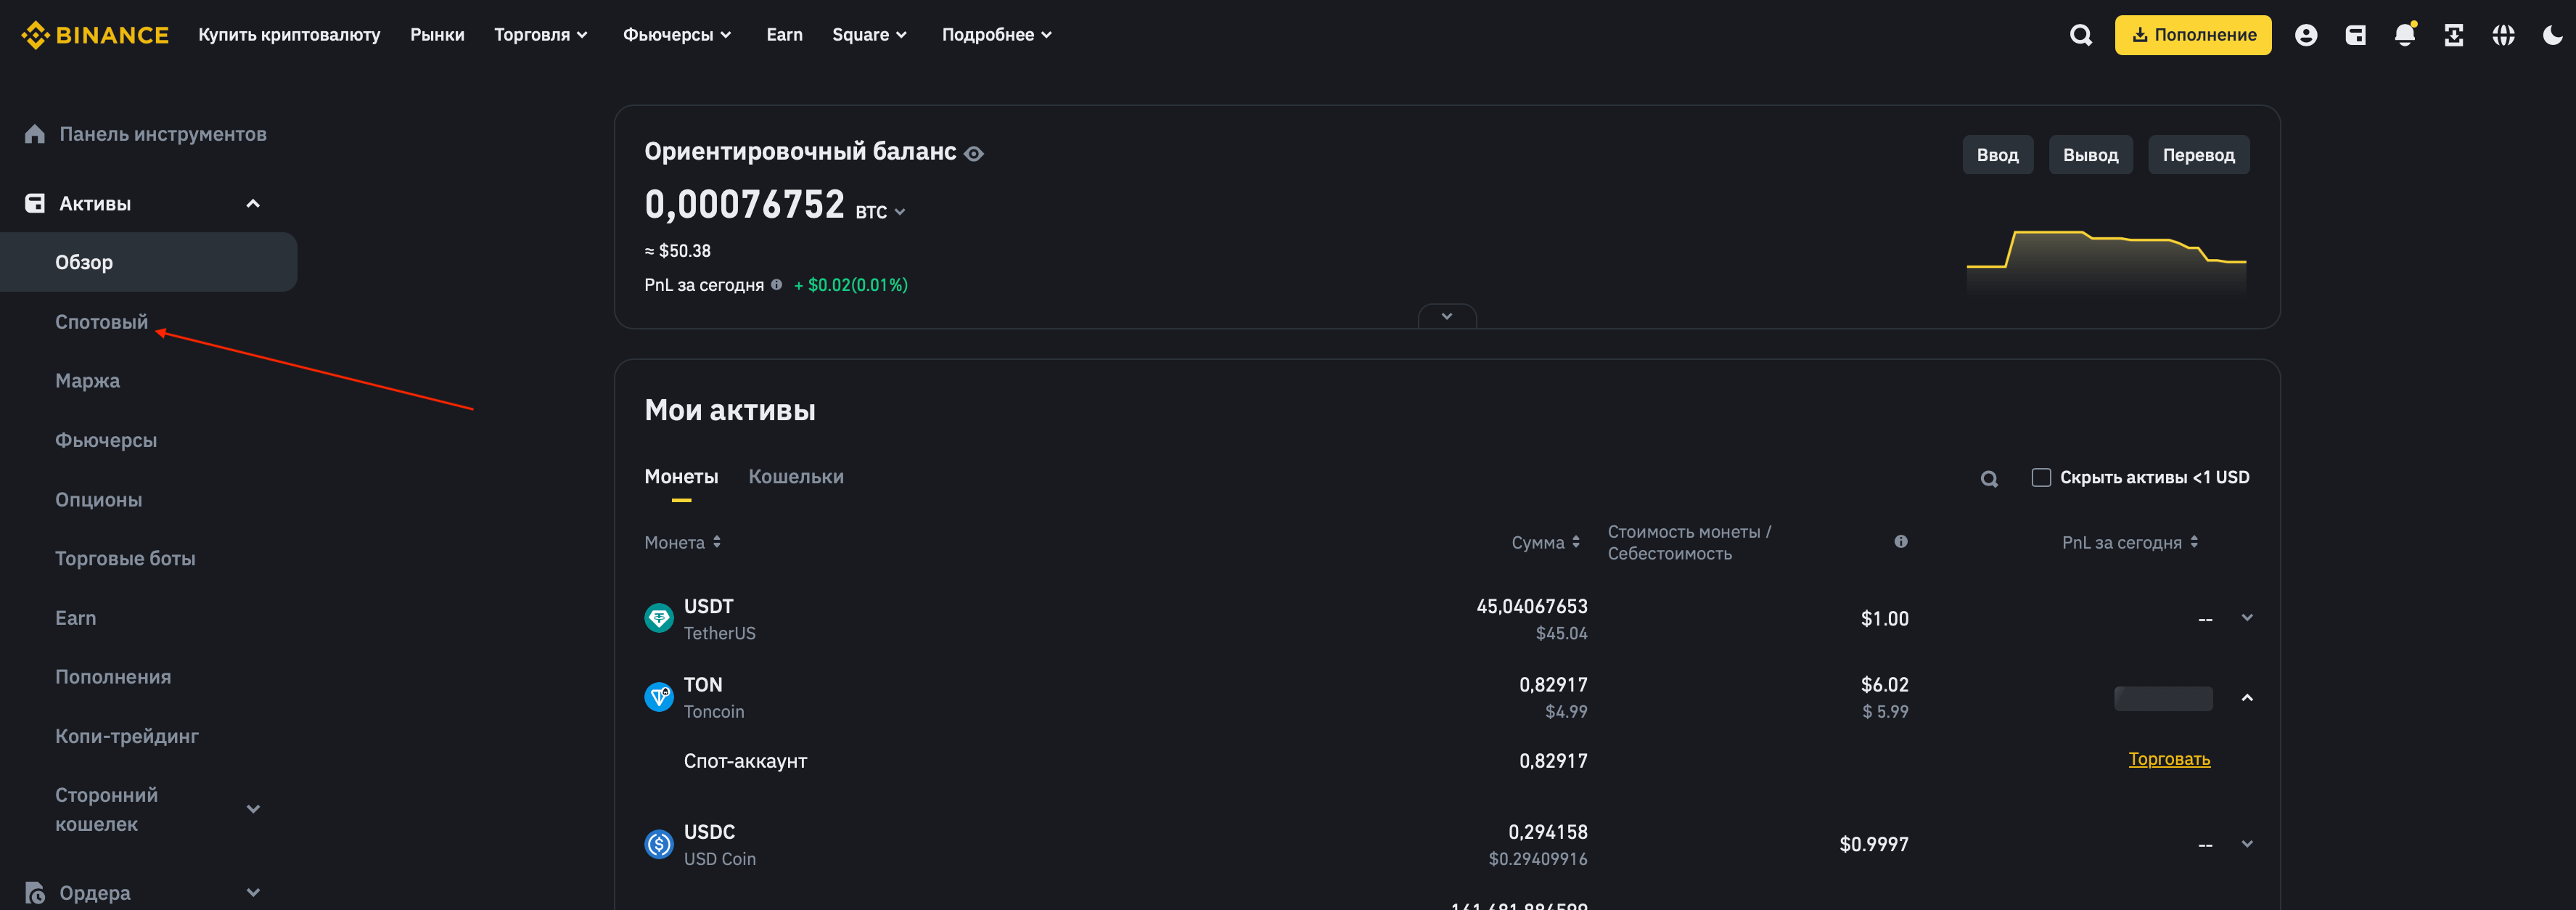Expand Сторонний кошелек submenu
2576x910 pixels.
click(x=253, y=809)
